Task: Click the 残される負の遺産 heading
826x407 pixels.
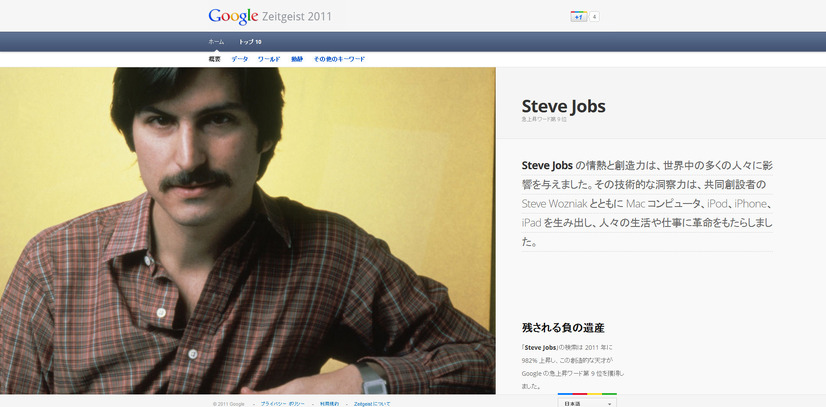Action: point(563,328)
